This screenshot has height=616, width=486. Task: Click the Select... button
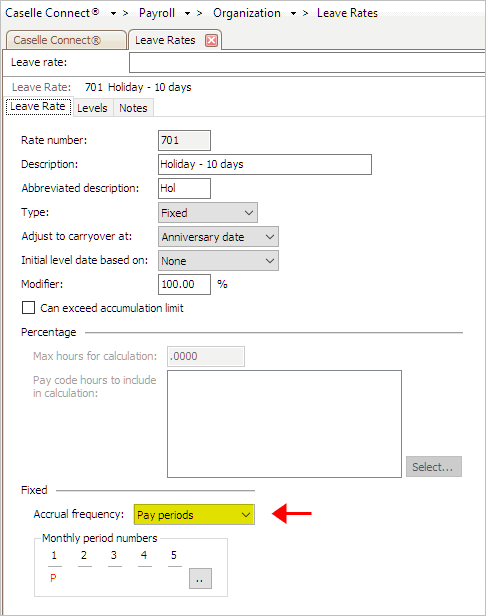[434, 467]
